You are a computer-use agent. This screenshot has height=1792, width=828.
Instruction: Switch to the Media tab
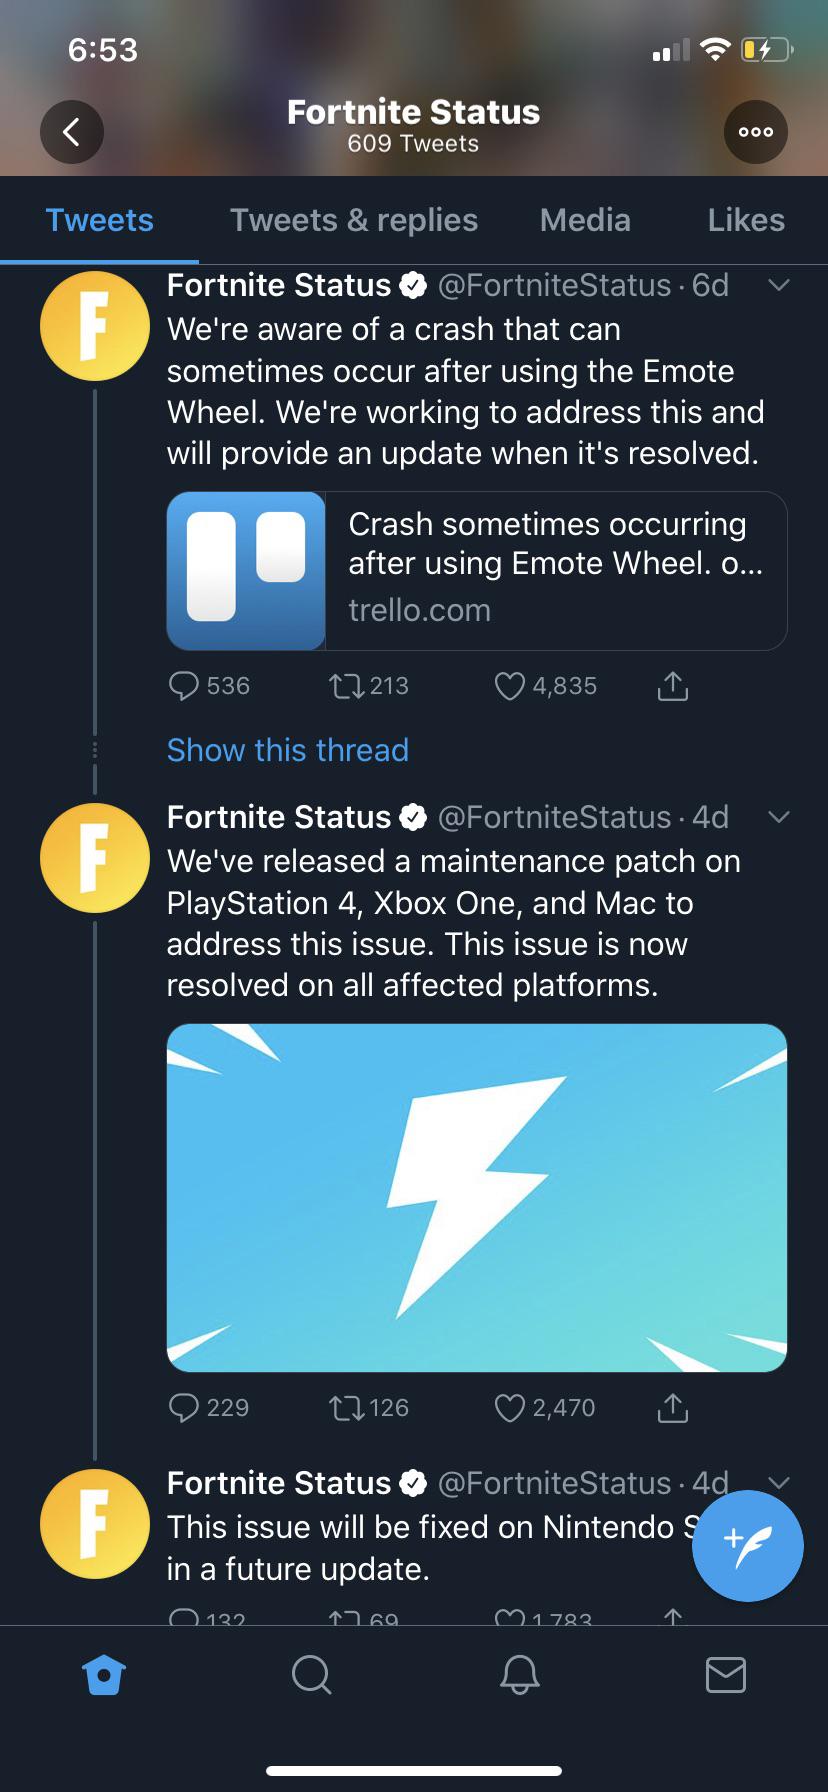click(x=585, y=219)
